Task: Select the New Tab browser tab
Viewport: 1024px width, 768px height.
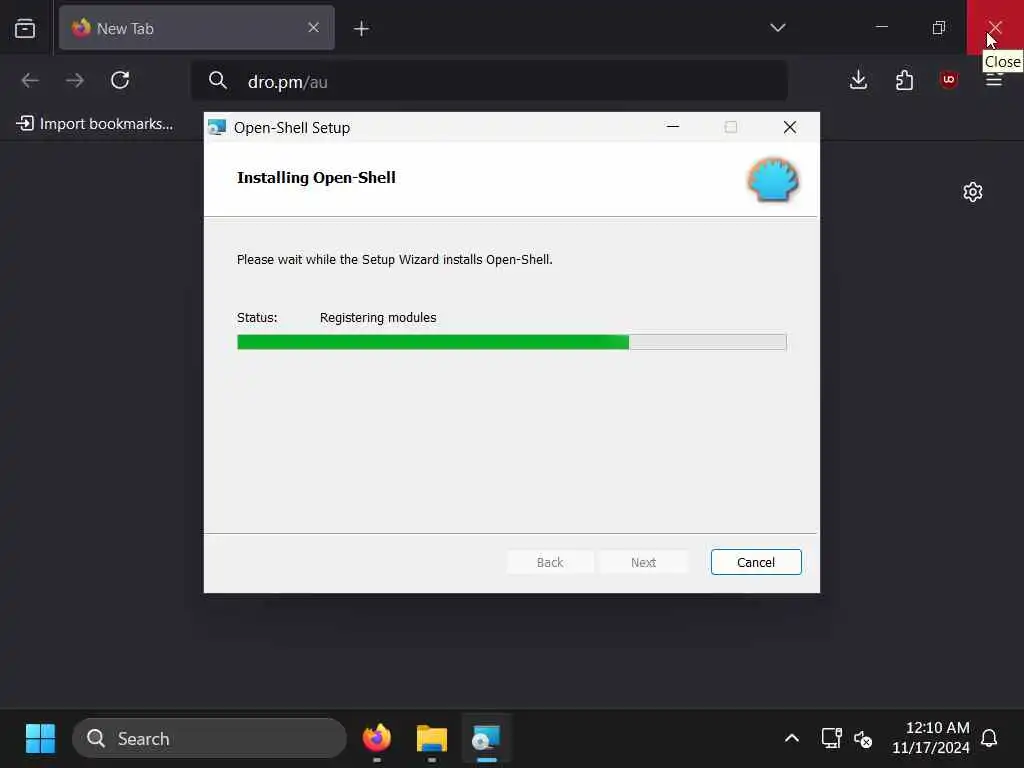Action: 197,28
